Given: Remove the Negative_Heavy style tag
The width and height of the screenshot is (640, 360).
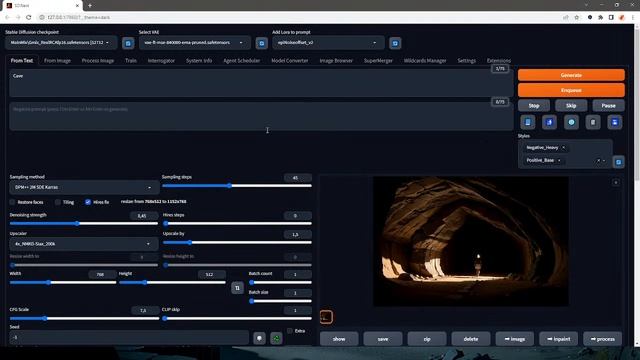Looking at the screenshot, I should (x=563, y=147).
